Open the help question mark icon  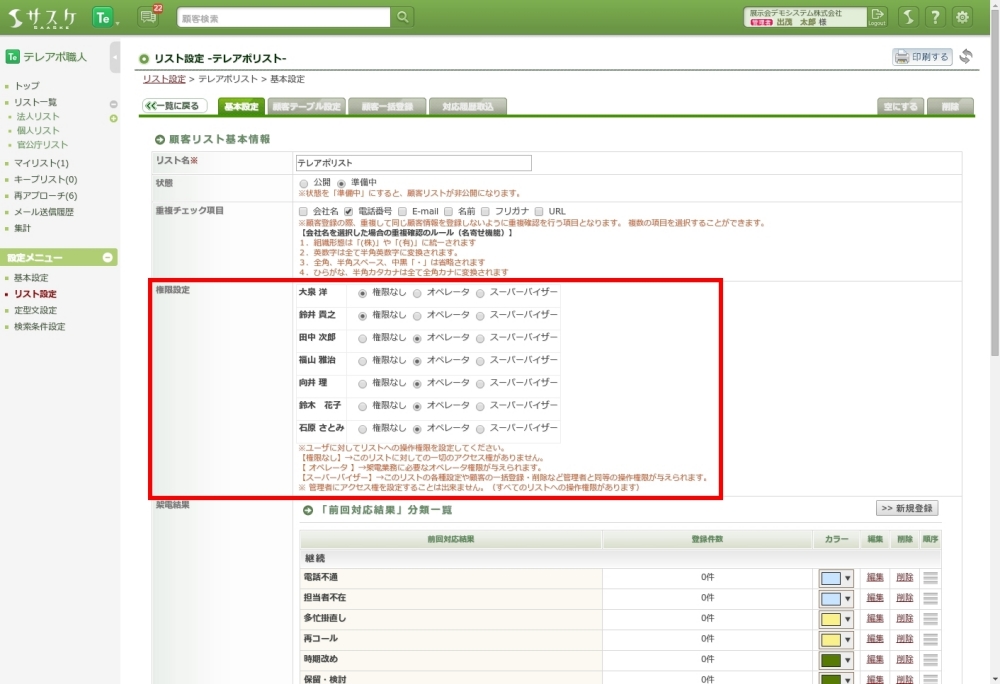coord(934,17)
